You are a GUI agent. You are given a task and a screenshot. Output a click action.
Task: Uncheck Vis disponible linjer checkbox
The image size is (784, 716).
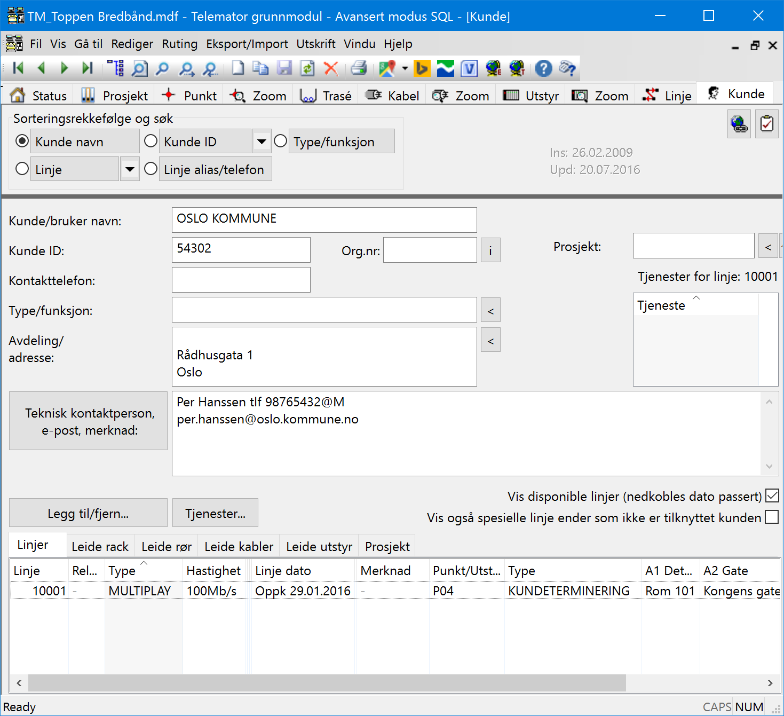coord(772,496)
